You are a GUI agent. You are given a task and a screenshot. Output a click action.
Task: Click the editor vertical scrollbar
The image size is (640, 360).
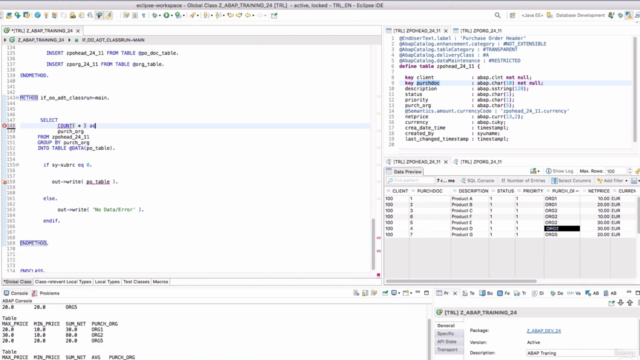click(373, 244)
